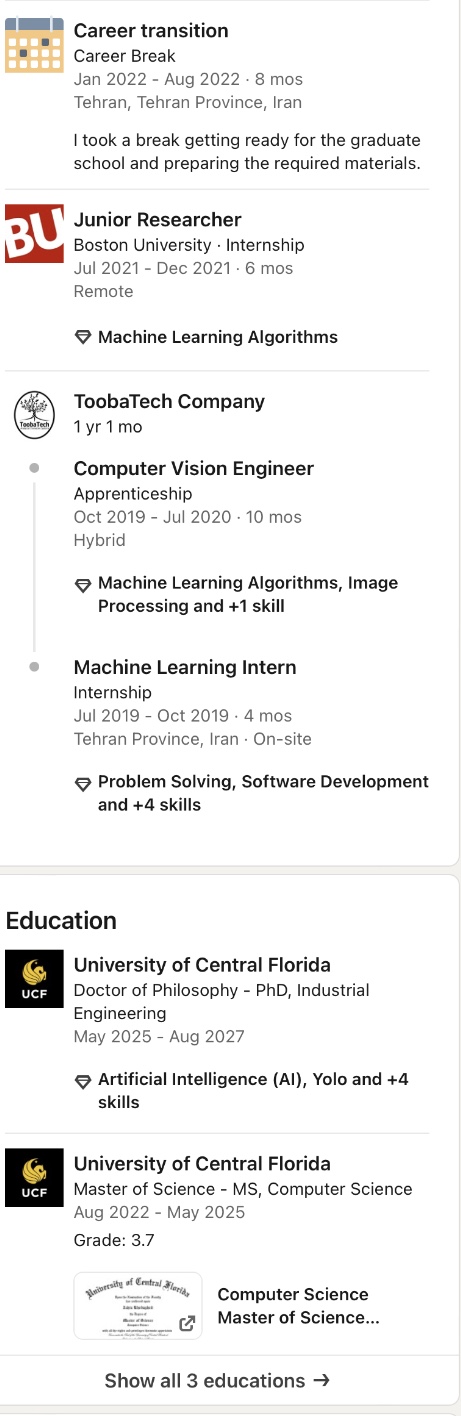461x1416 pixels.
Task: Click the diamond skills icon under Machine Learning Intern
Action: point(83,783)
